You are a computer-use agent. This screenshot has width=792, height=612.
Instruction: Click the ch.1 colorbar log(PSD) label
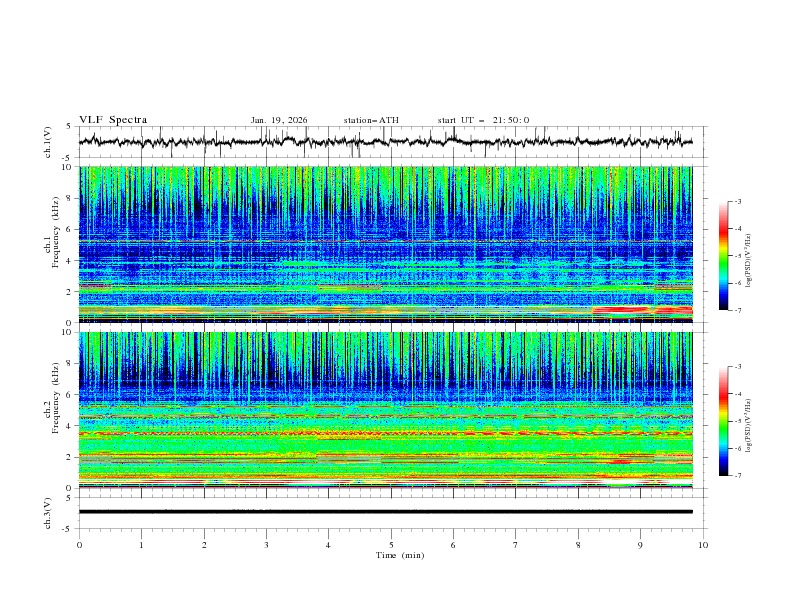pos(748,261)
